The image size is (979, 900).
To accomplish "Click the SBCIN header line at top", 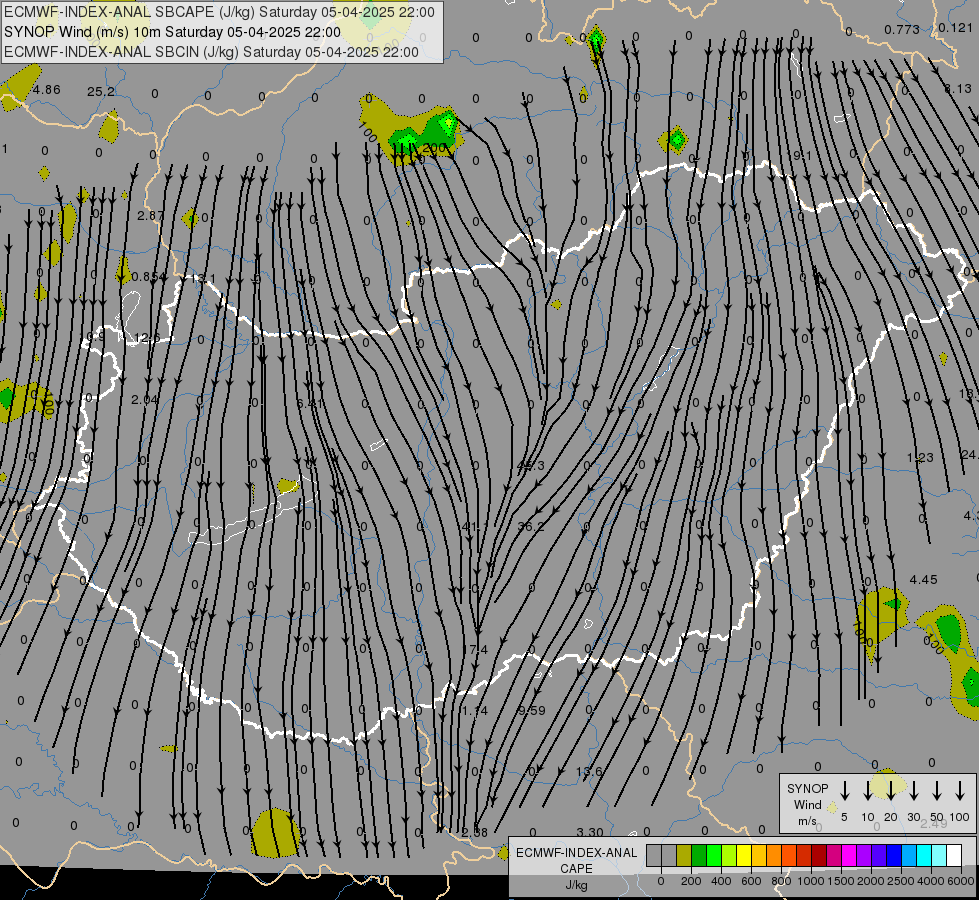I will point(211,52).
